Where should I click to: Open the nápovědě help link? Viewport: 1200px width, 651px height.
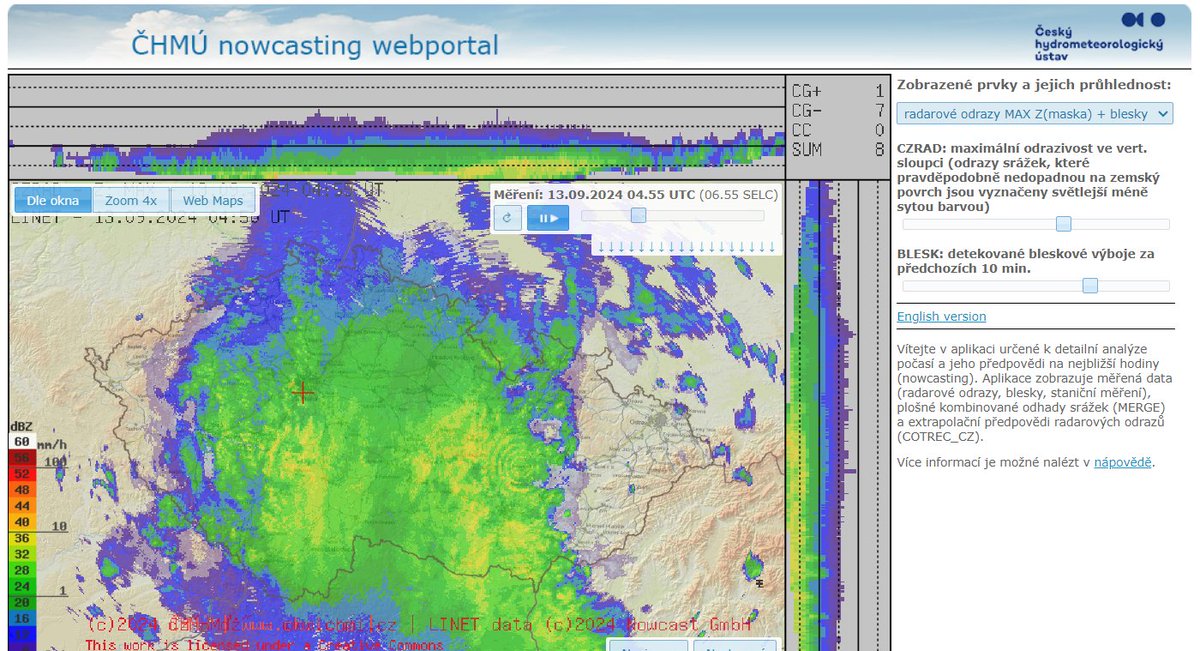tap(1123, 463)
